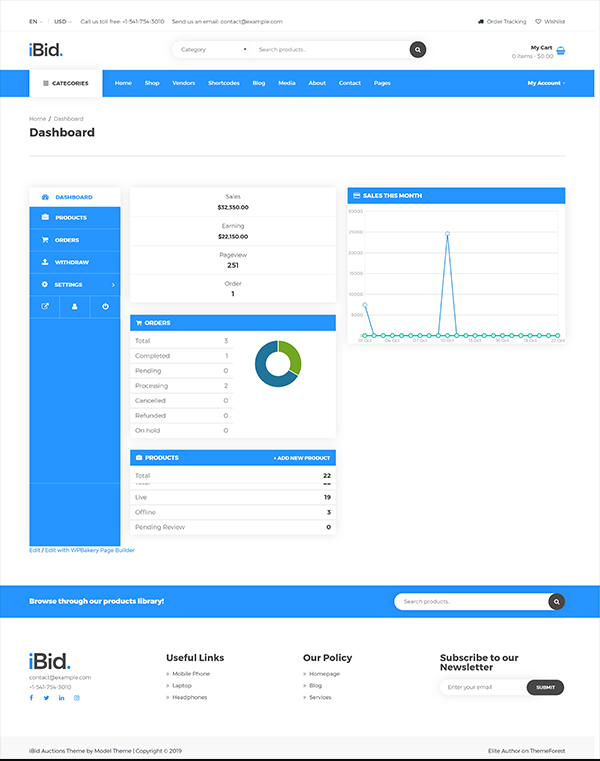Open the visit store external link icon
Image resolution: width=600 pixels, height=761 pixels.
pyautogui.click(x=45, y=306)
